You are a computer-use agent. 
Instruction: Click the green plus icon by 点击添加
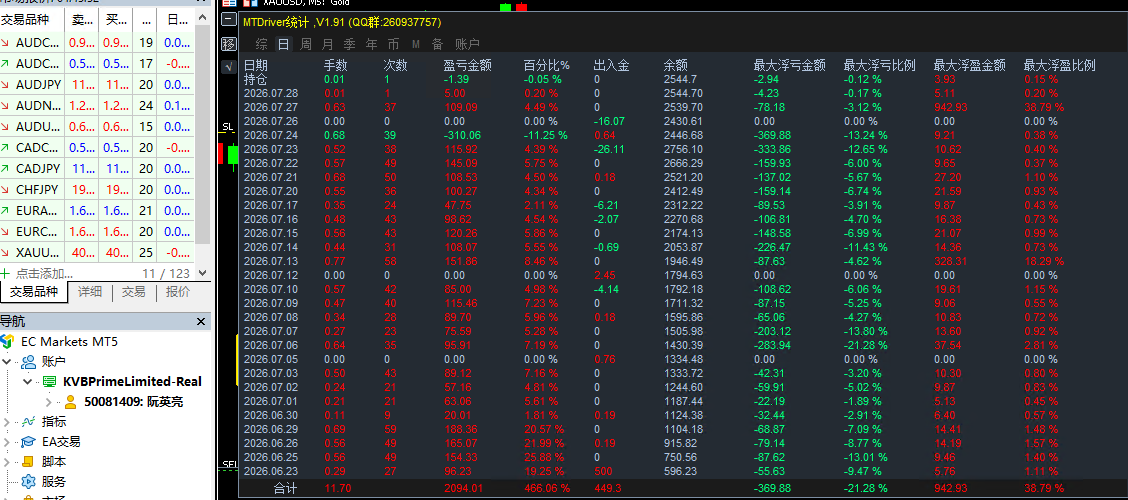pos(6,273)
